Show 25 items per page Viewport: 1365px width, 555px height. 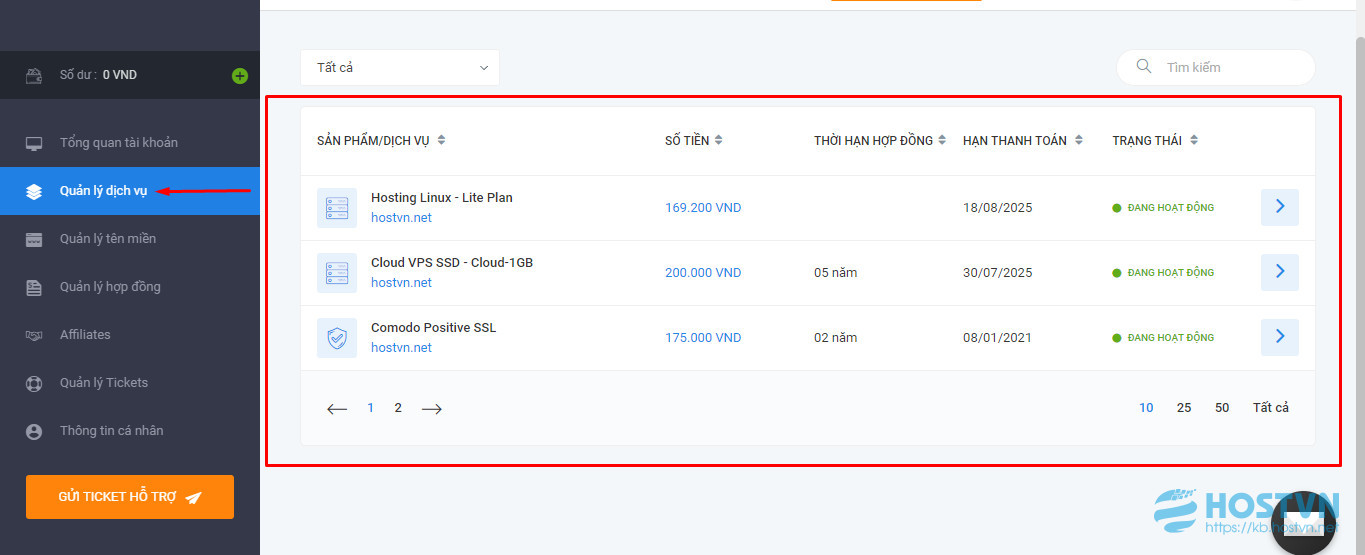pyautogui.click(x=1184, y=408)
